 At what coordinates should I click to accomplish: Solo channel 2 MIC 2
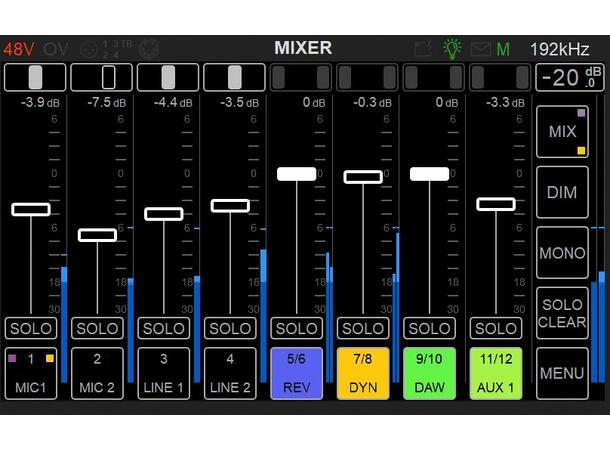[x=97, y=329]
